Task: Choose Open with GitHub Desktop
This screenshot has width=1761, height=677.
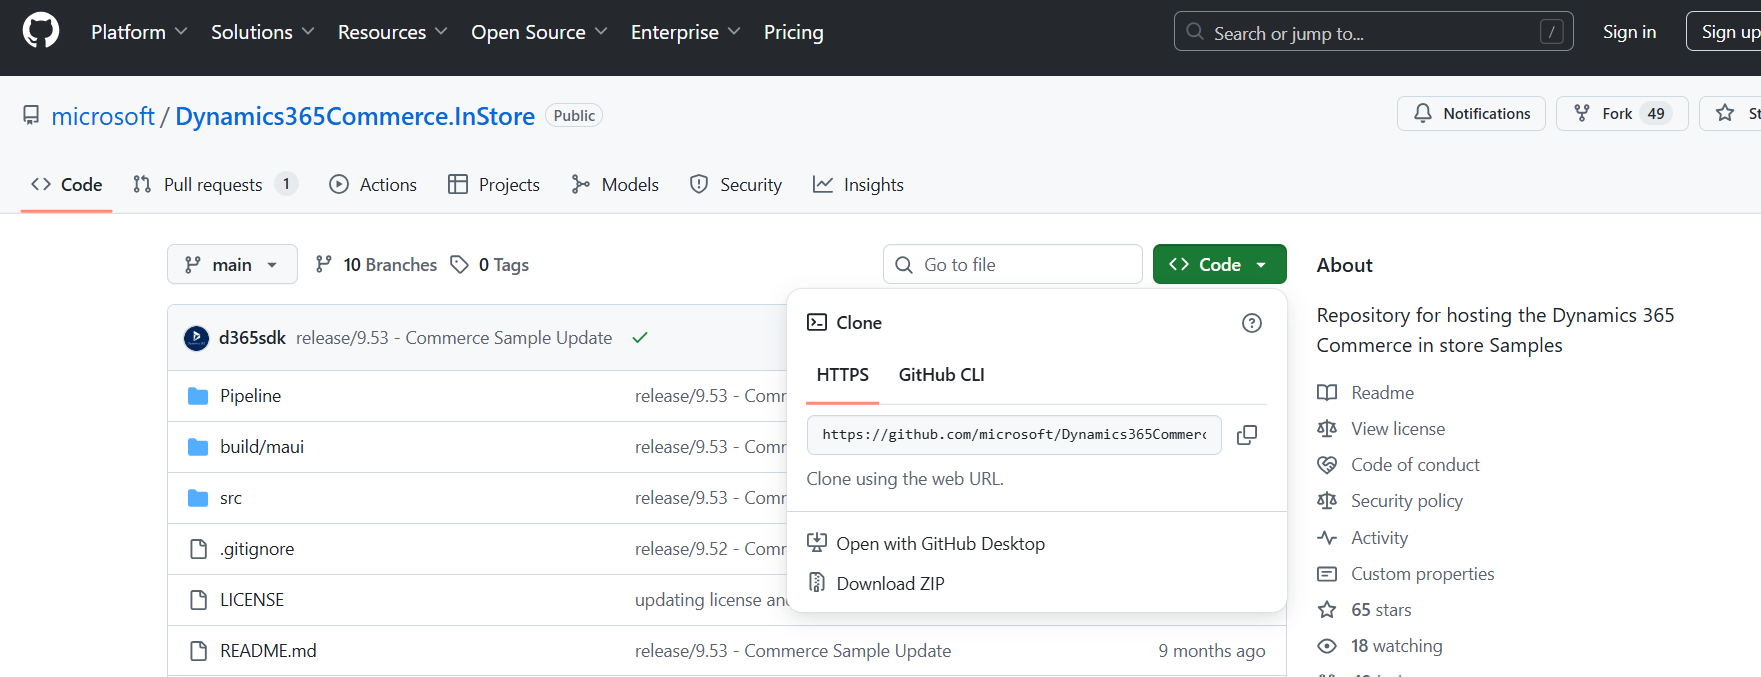Action: click(939, 544)
